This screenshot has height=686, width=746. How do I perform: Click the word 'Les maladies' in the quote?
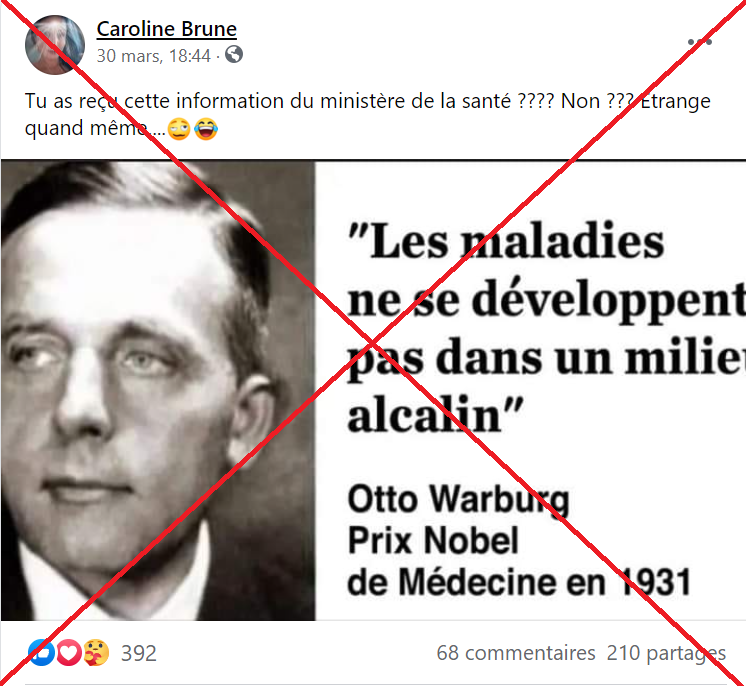pos(506,242)
